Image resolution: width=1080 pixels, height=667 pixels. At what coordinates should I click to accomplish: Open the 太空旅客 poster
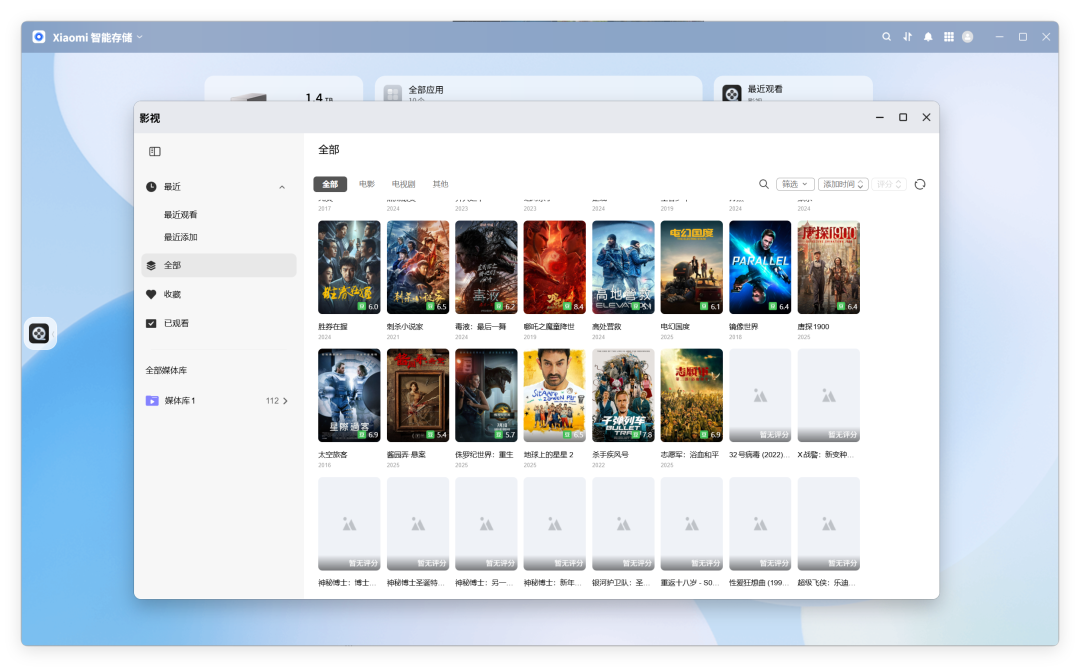click(349, 396)
